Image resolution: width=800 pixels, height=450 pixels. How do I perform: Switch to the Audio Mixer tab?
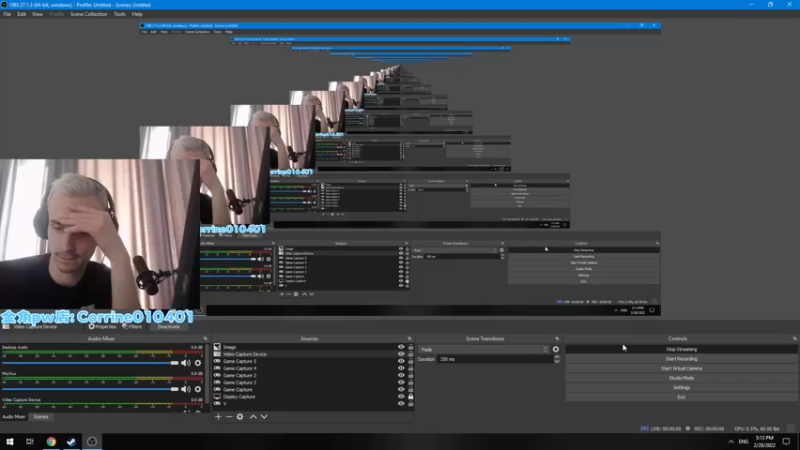(14, 417)
